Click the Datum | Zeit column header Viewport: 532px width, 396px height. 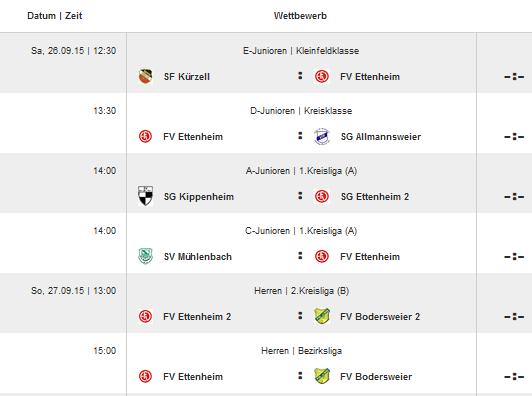pyautogui.click(x=55, y=16)
